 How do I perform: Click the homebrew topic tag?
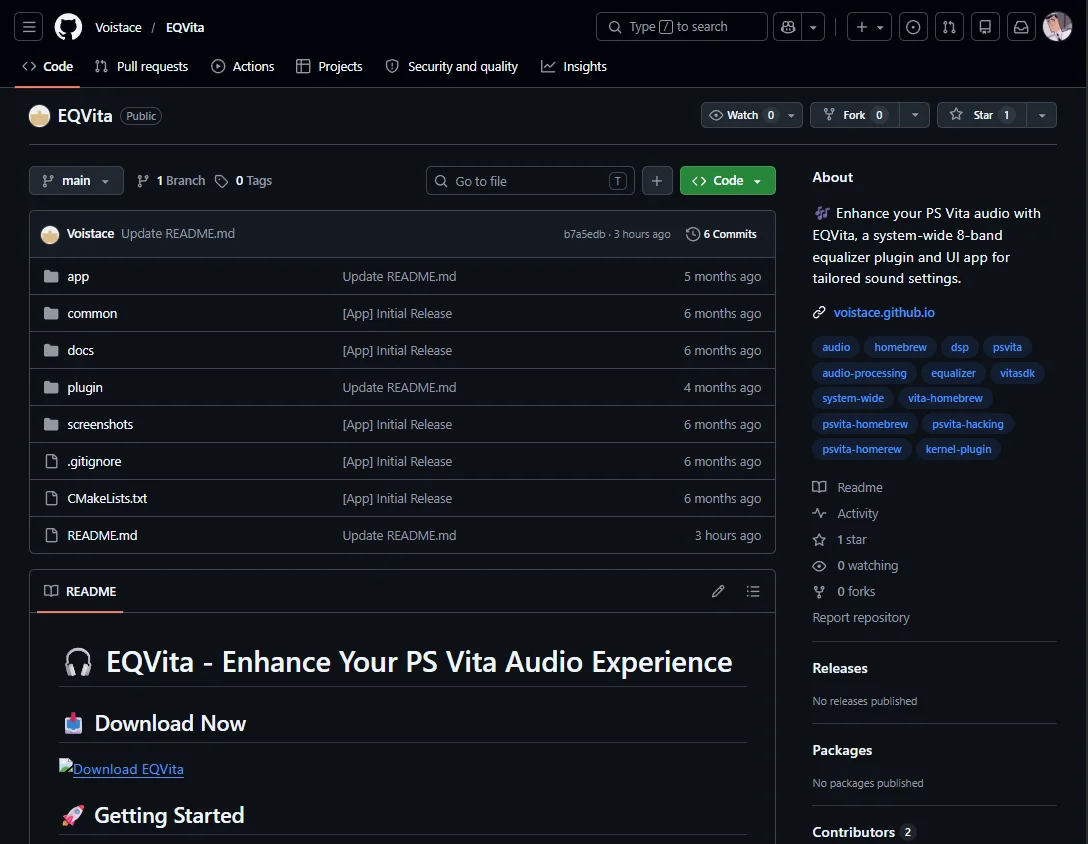coord(900,347)
